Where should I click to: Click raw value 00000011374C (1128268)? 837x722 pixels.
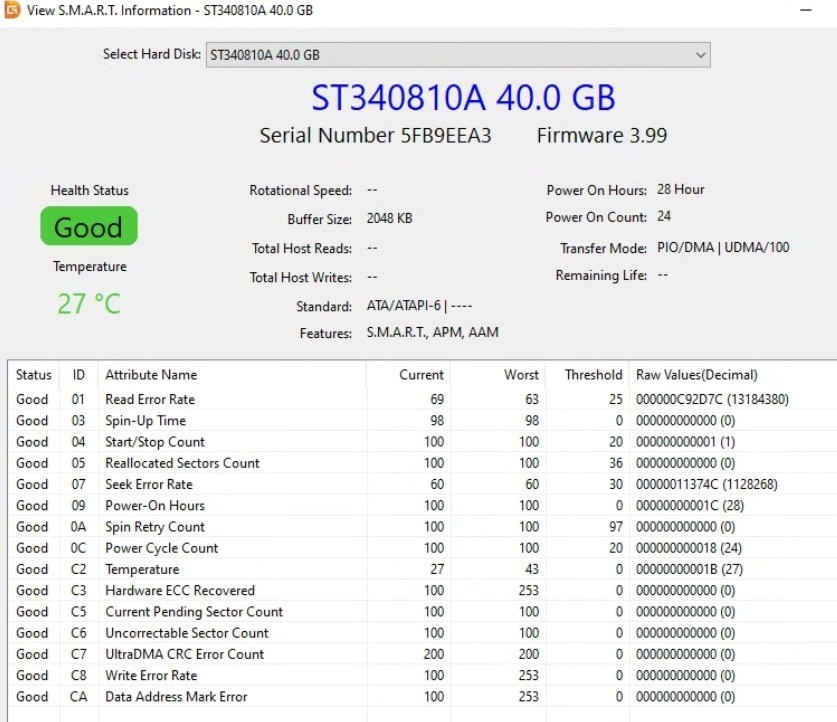[707, 484]
